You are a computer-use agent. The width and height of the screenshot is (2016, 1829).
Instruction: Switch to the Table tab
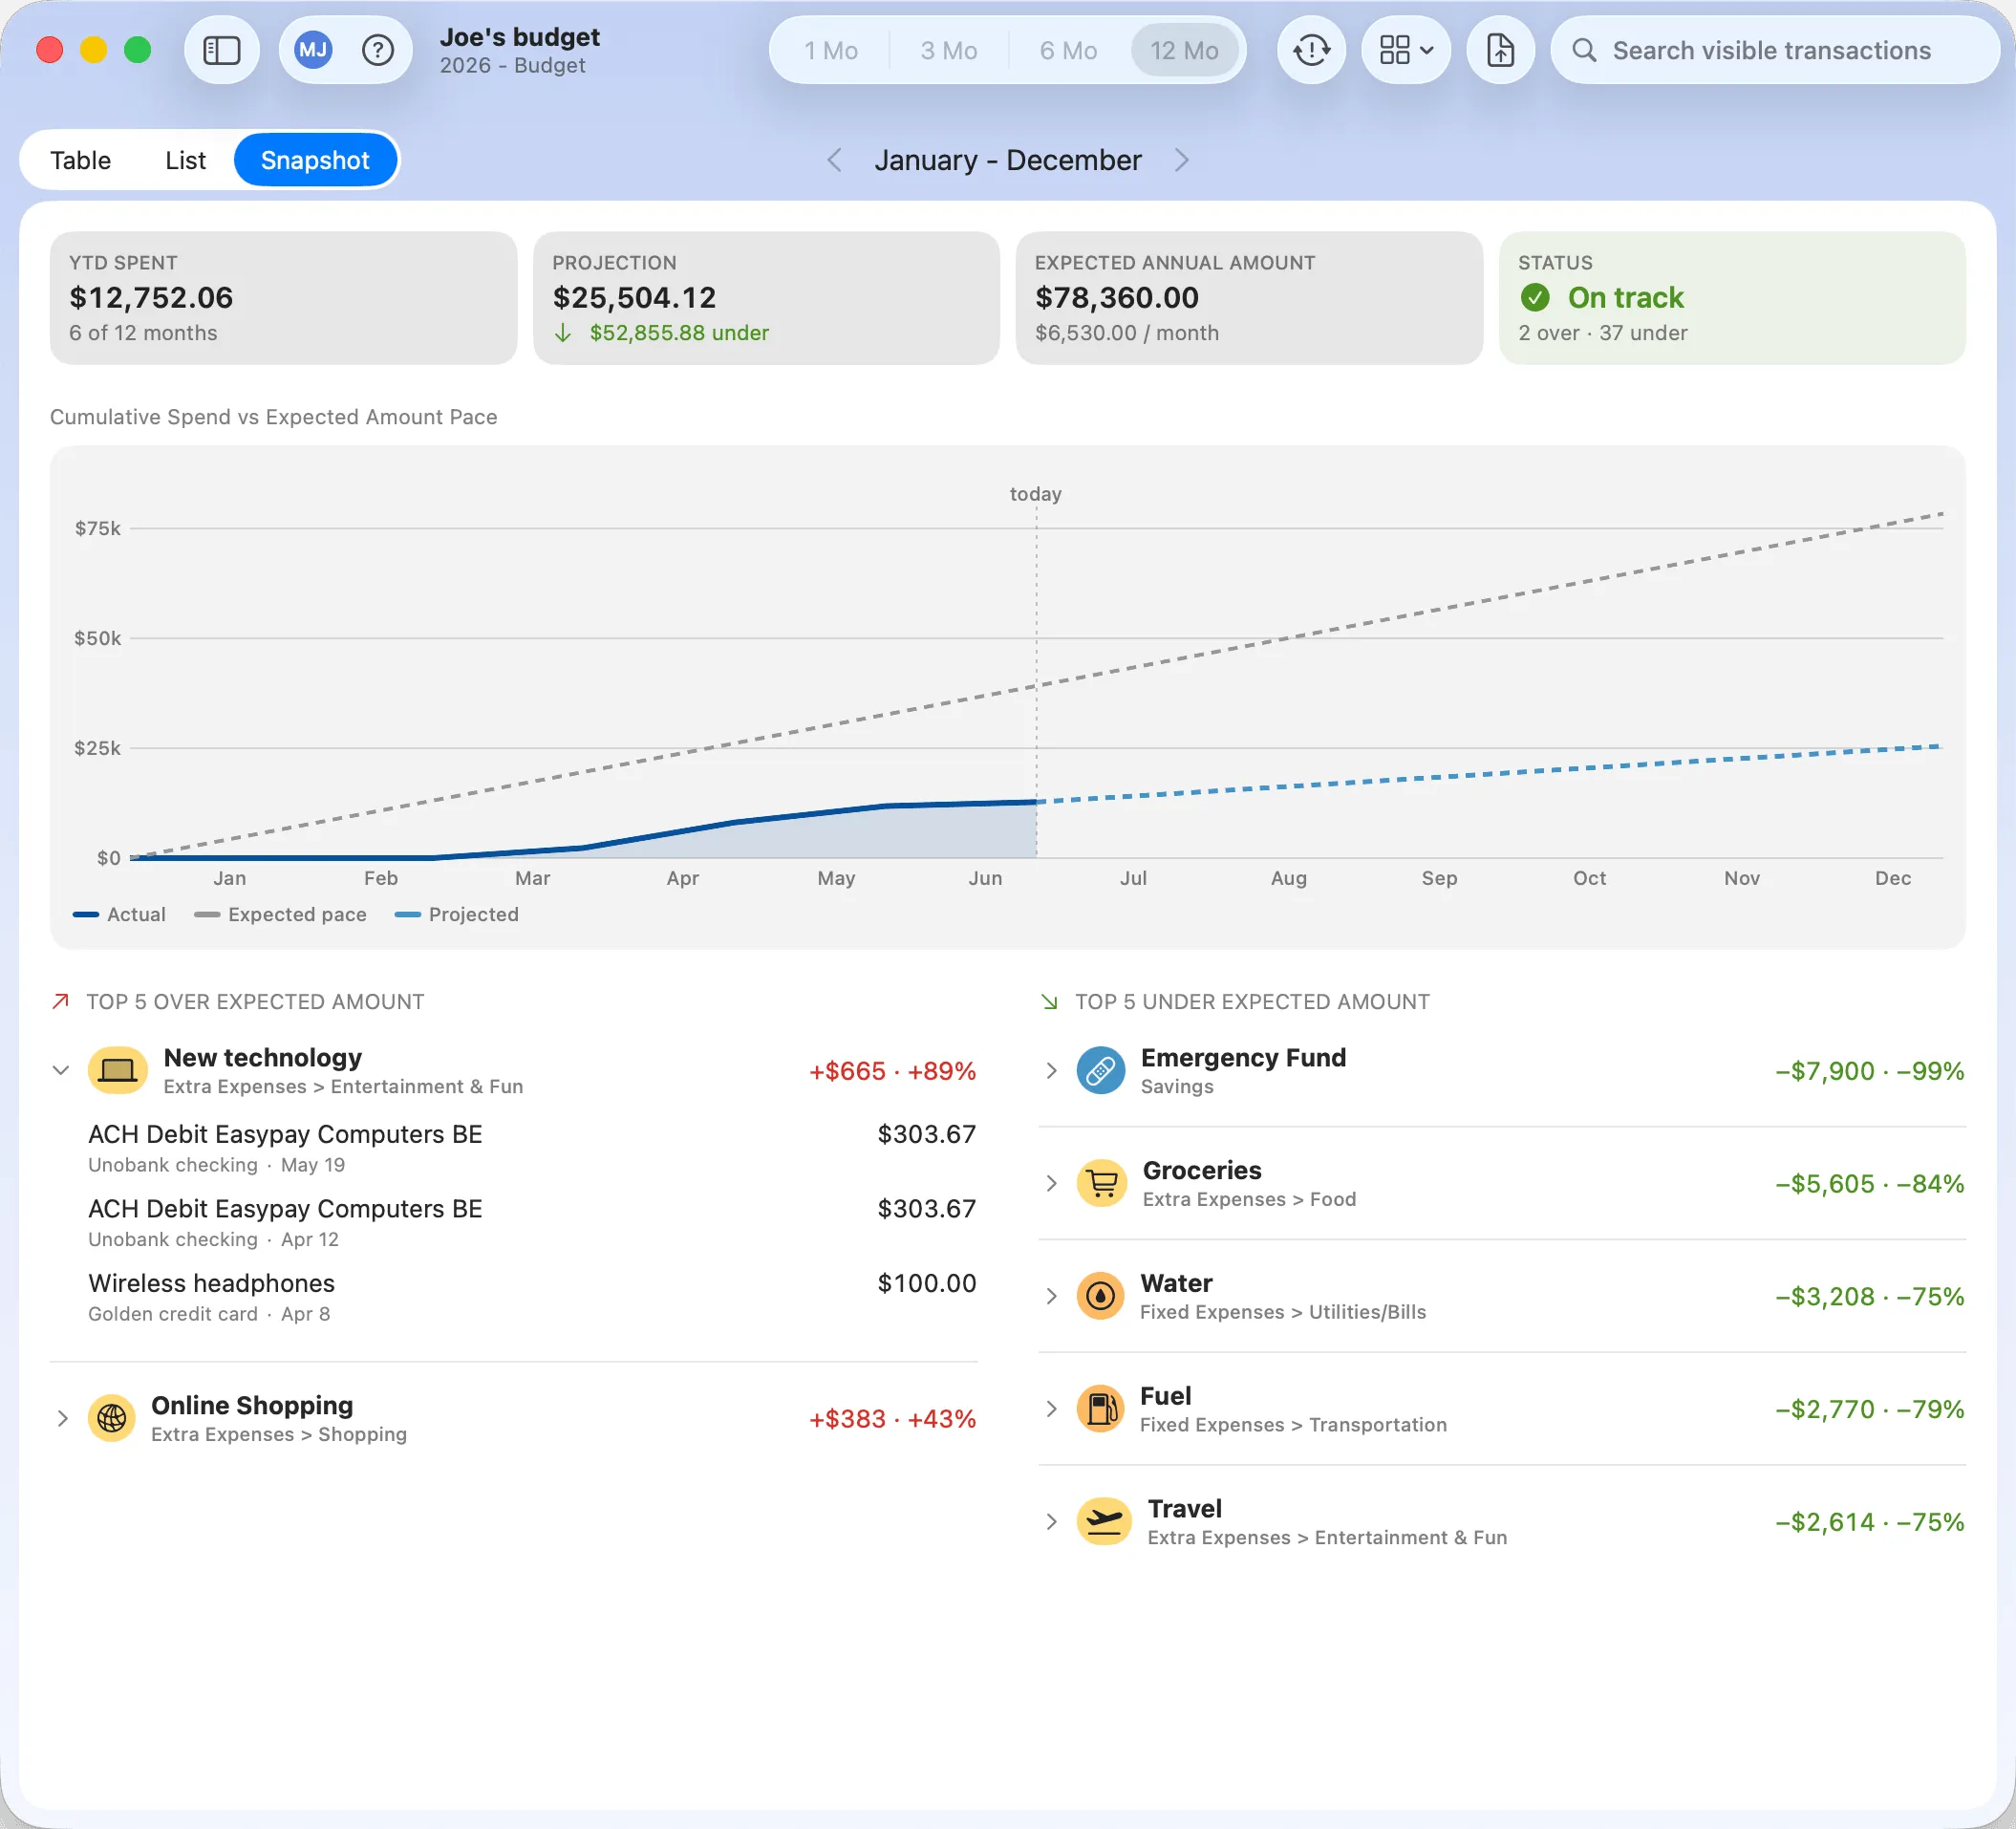click(80, 160)
